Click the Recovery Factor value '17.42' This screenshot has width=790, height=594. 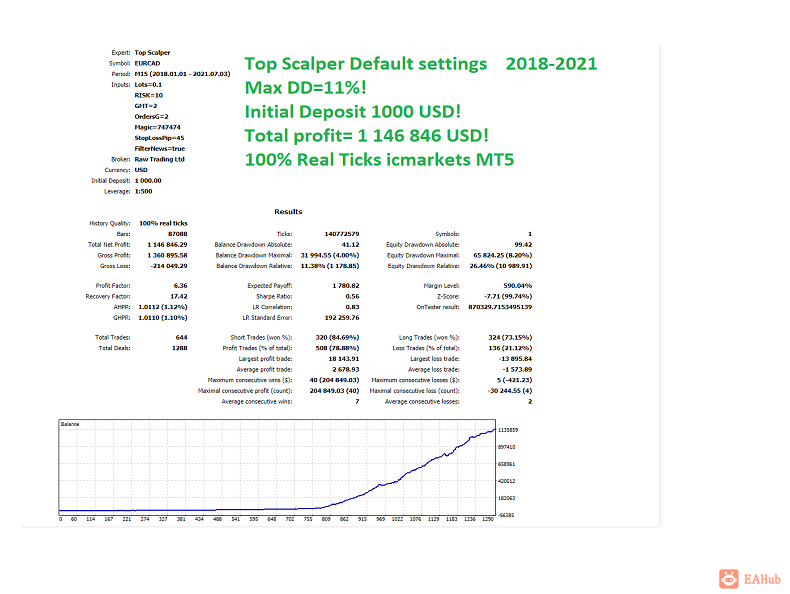point(179,296)
